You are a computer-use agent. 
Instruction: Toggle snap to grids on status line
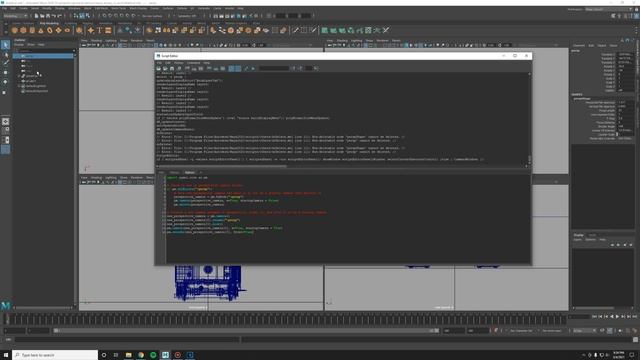coord(104,16)
